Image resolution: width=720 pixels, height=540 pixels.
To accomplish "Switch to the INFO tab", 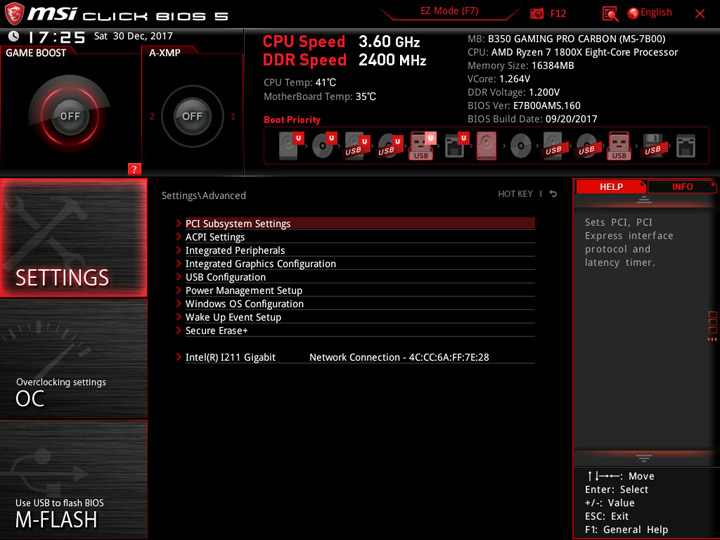I will [x=682, y=186].
